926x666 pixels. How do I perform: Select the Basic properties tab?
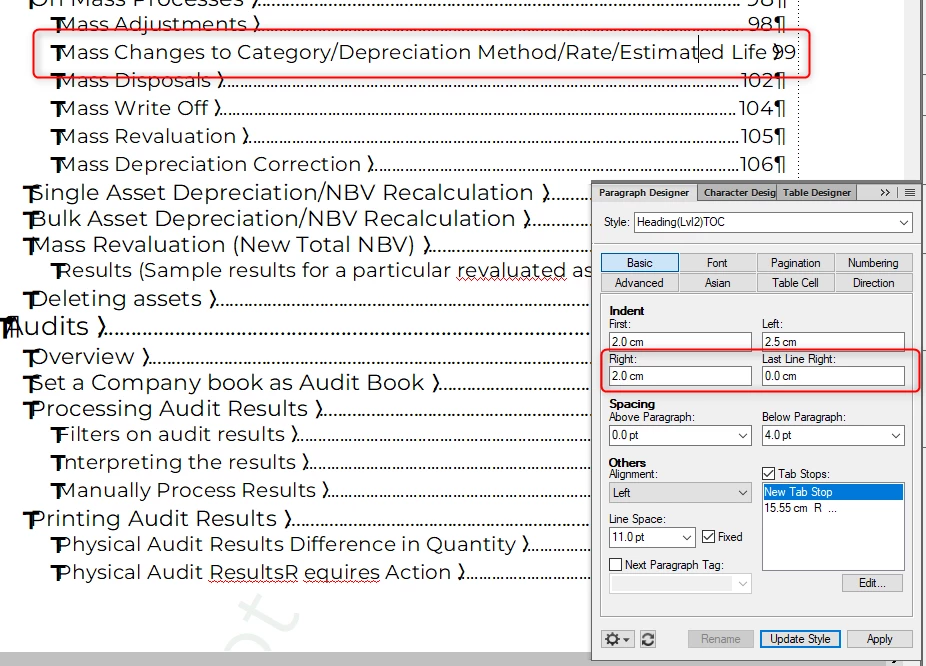pyautogui.click(x=640, y=263)
